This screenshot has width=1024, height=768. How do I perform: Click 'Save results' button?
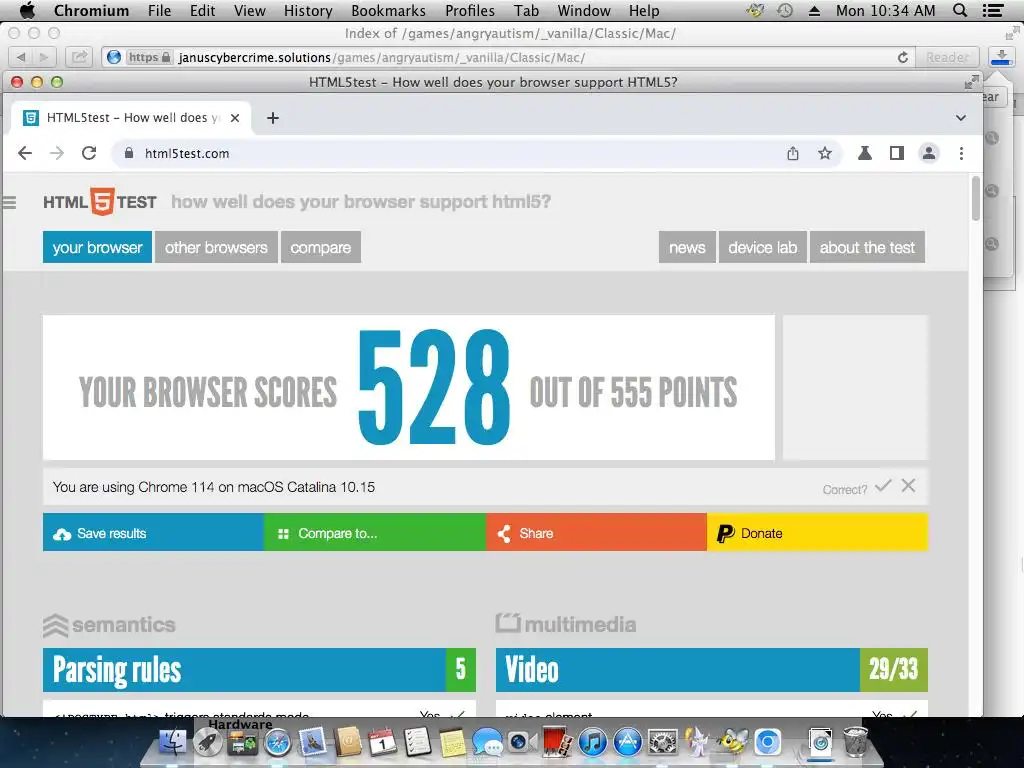click(153, 532)
